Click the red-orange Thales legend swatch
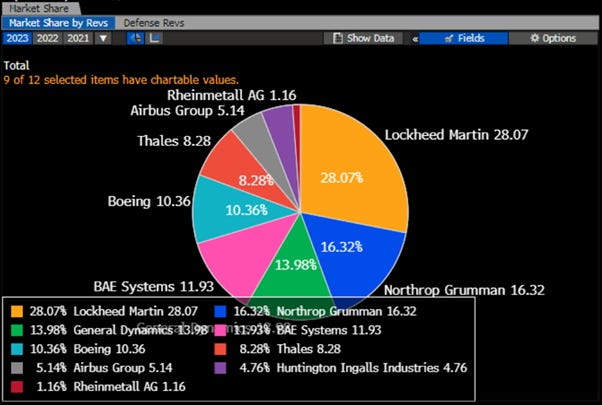Viewport: 602px width, 405px height. 220,349
